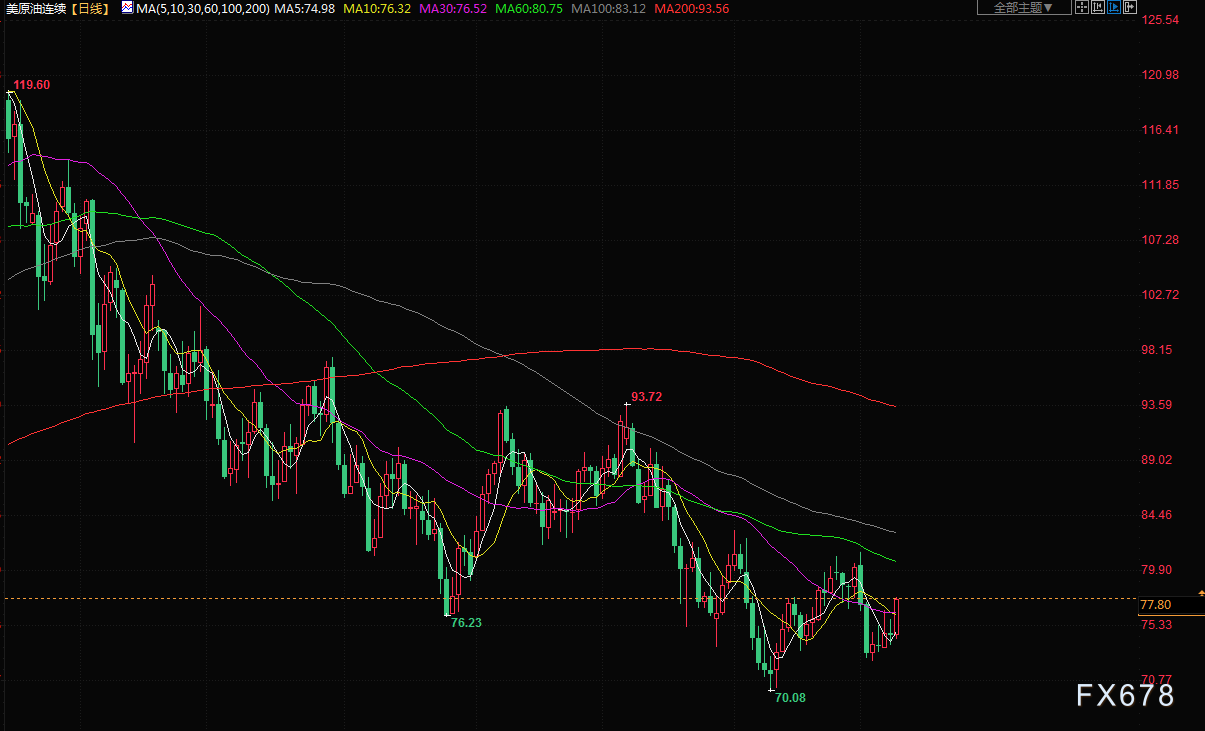
Task: Select the MA10:76.32 value
Action: pyautogui.click(x=377, y=8)
